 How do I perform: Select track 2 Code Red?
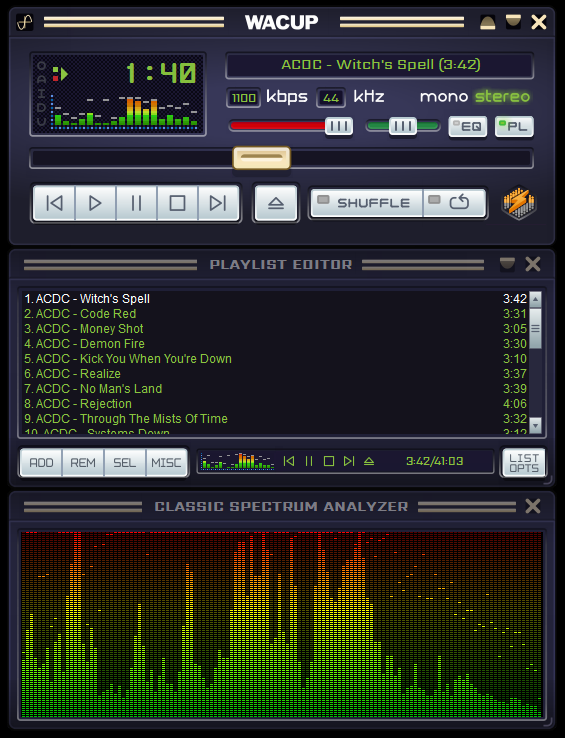275,314
